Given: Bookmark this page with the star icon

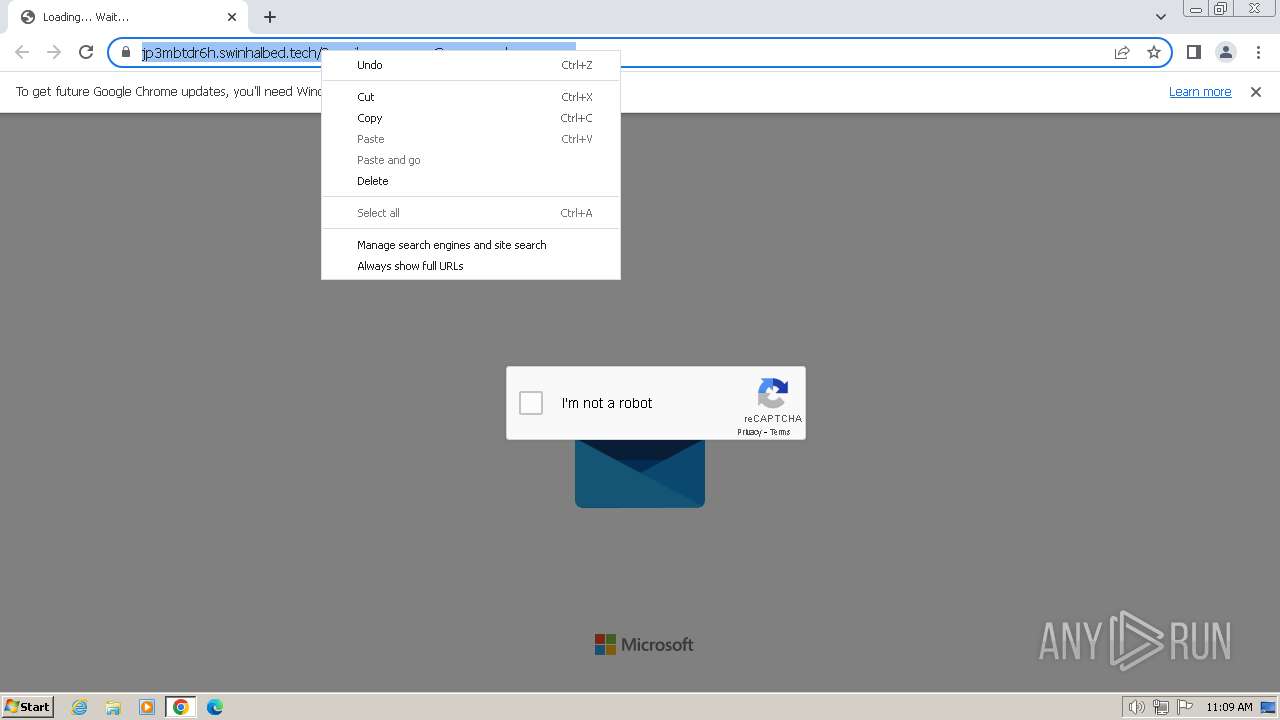Looking at the screenshot, I should pyautogui.click(x=1154, y=52).
